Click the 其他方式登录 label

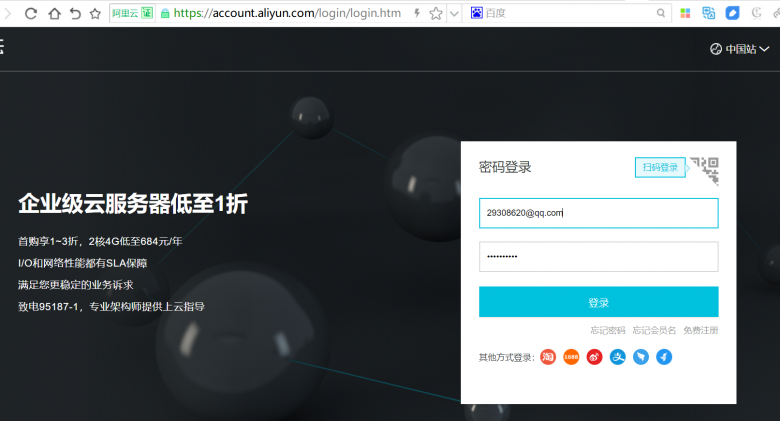pyautogui.click(x=506, y=357)
